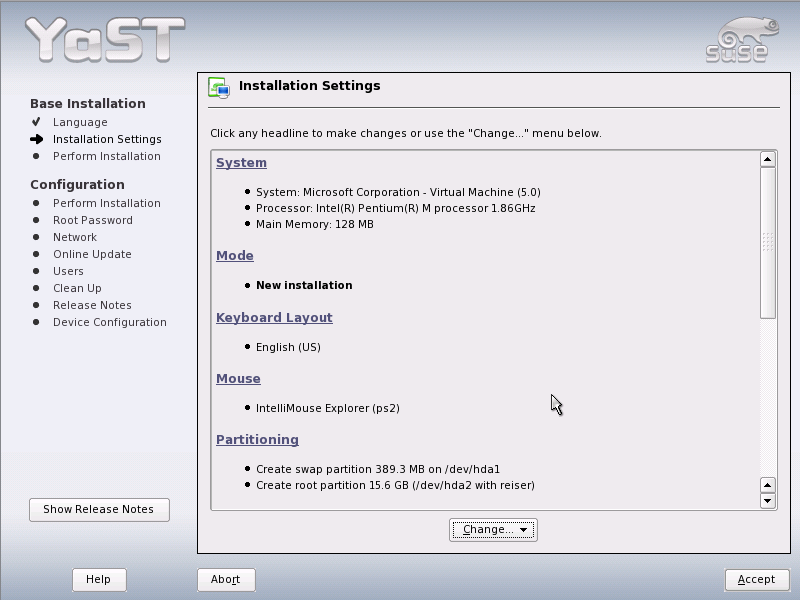The image size is (800, 600).
Task: Click the scrollbar up arrow at top
Action: (x=767, y=160)
